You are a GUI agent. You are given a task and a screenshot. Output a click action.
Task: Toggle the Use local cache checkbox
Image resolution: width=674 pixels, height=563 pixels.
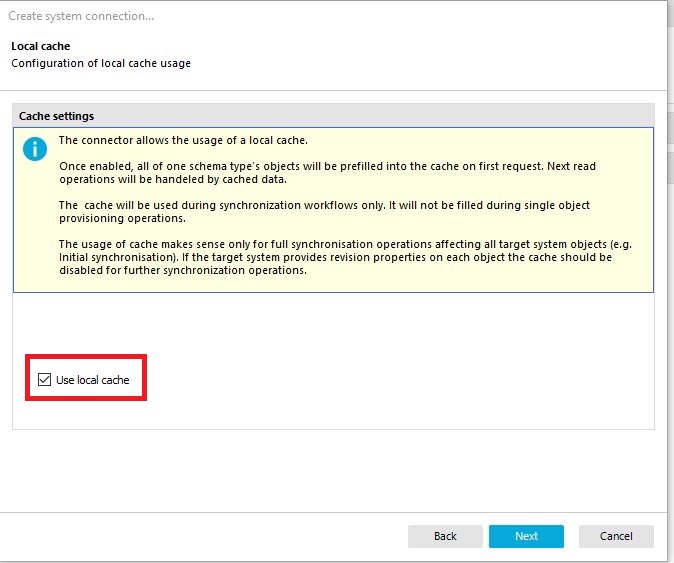tap(44, 379)
